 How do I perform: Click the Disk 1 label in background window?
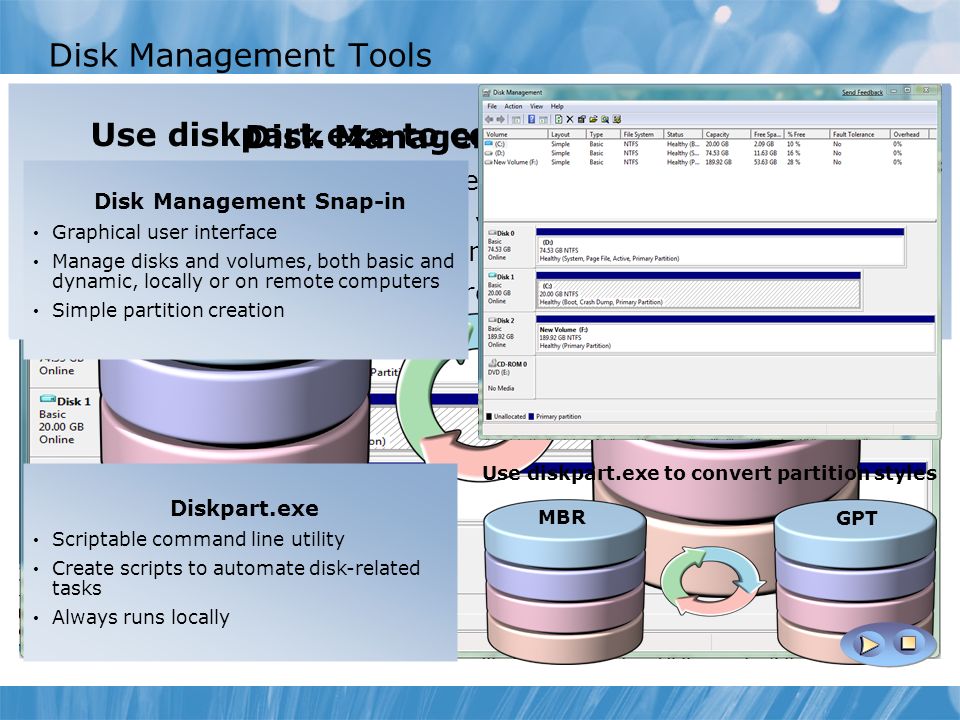click(73, 402)
